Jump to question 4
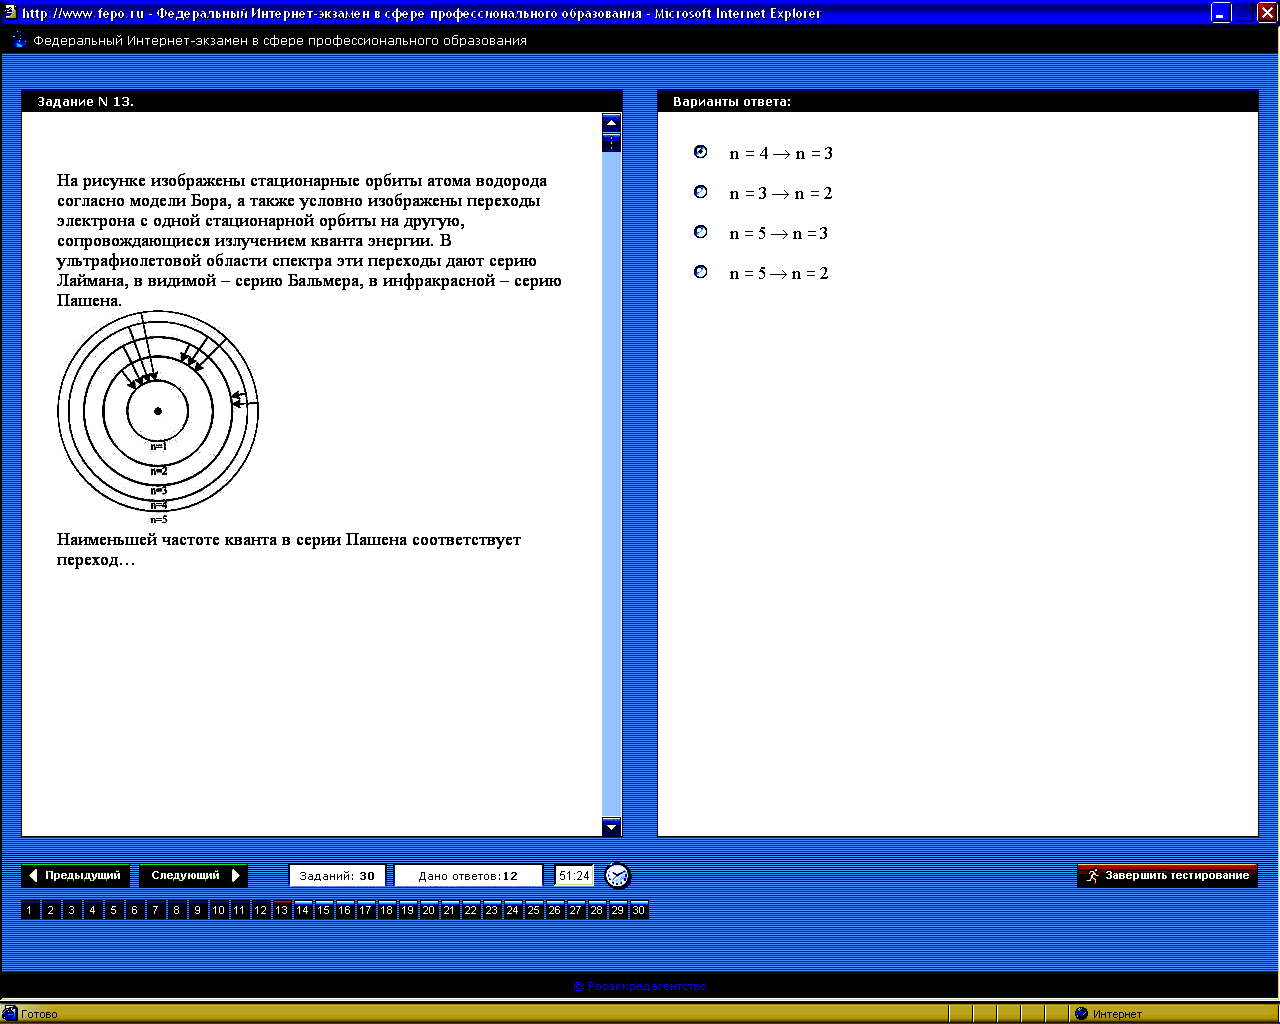Image resolution: width=1280 pixels, height=1024 pixels. [x=92, y=910]
